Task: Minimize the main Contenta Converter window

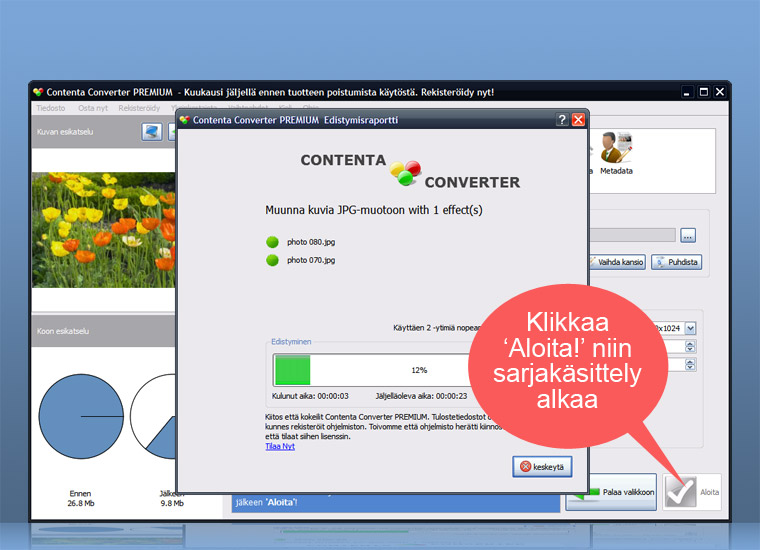Action: [x=686, y=92]
